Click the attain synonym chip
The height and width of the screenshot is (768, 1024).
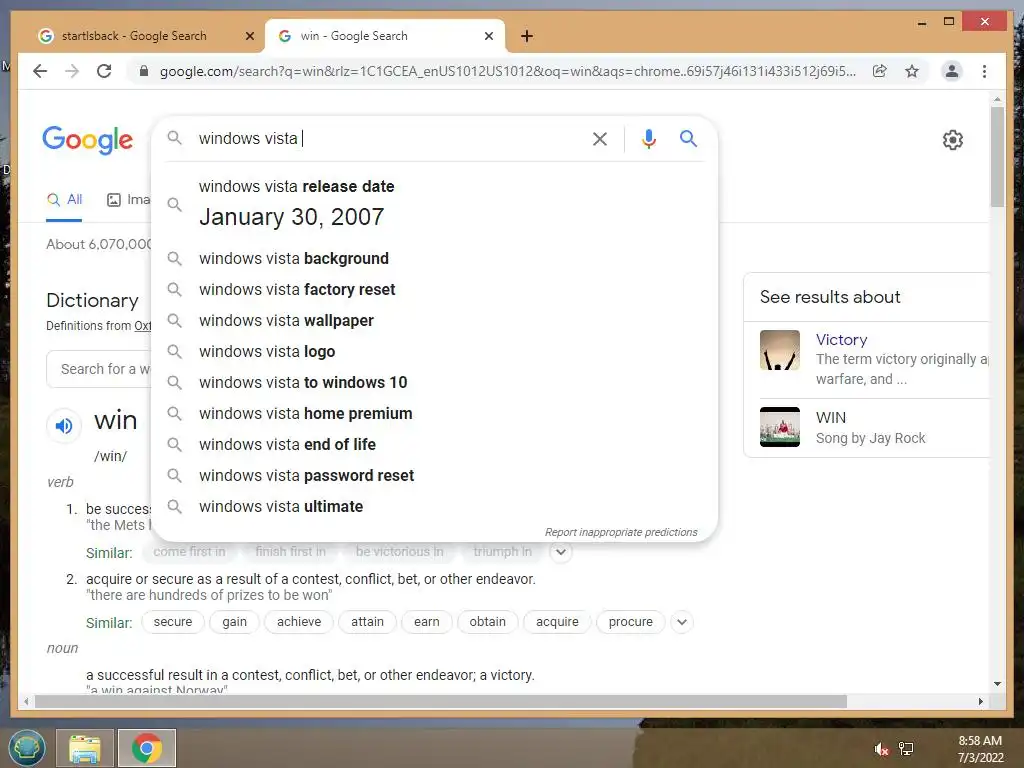[368, 622]
